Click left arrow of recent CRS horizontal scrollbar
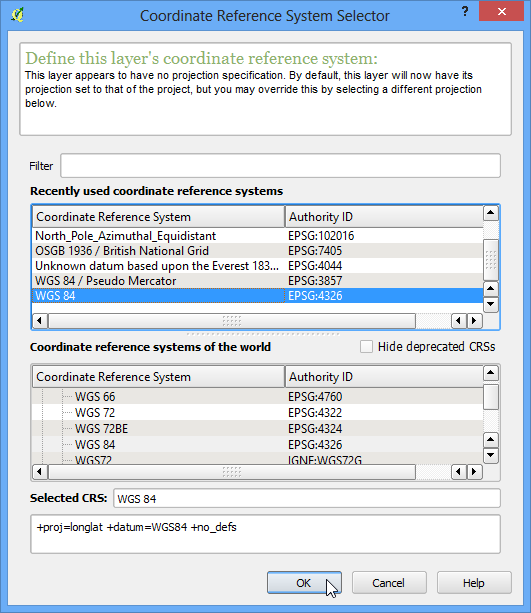The width and height of the screenshot is (531, 613). point(39,321)
